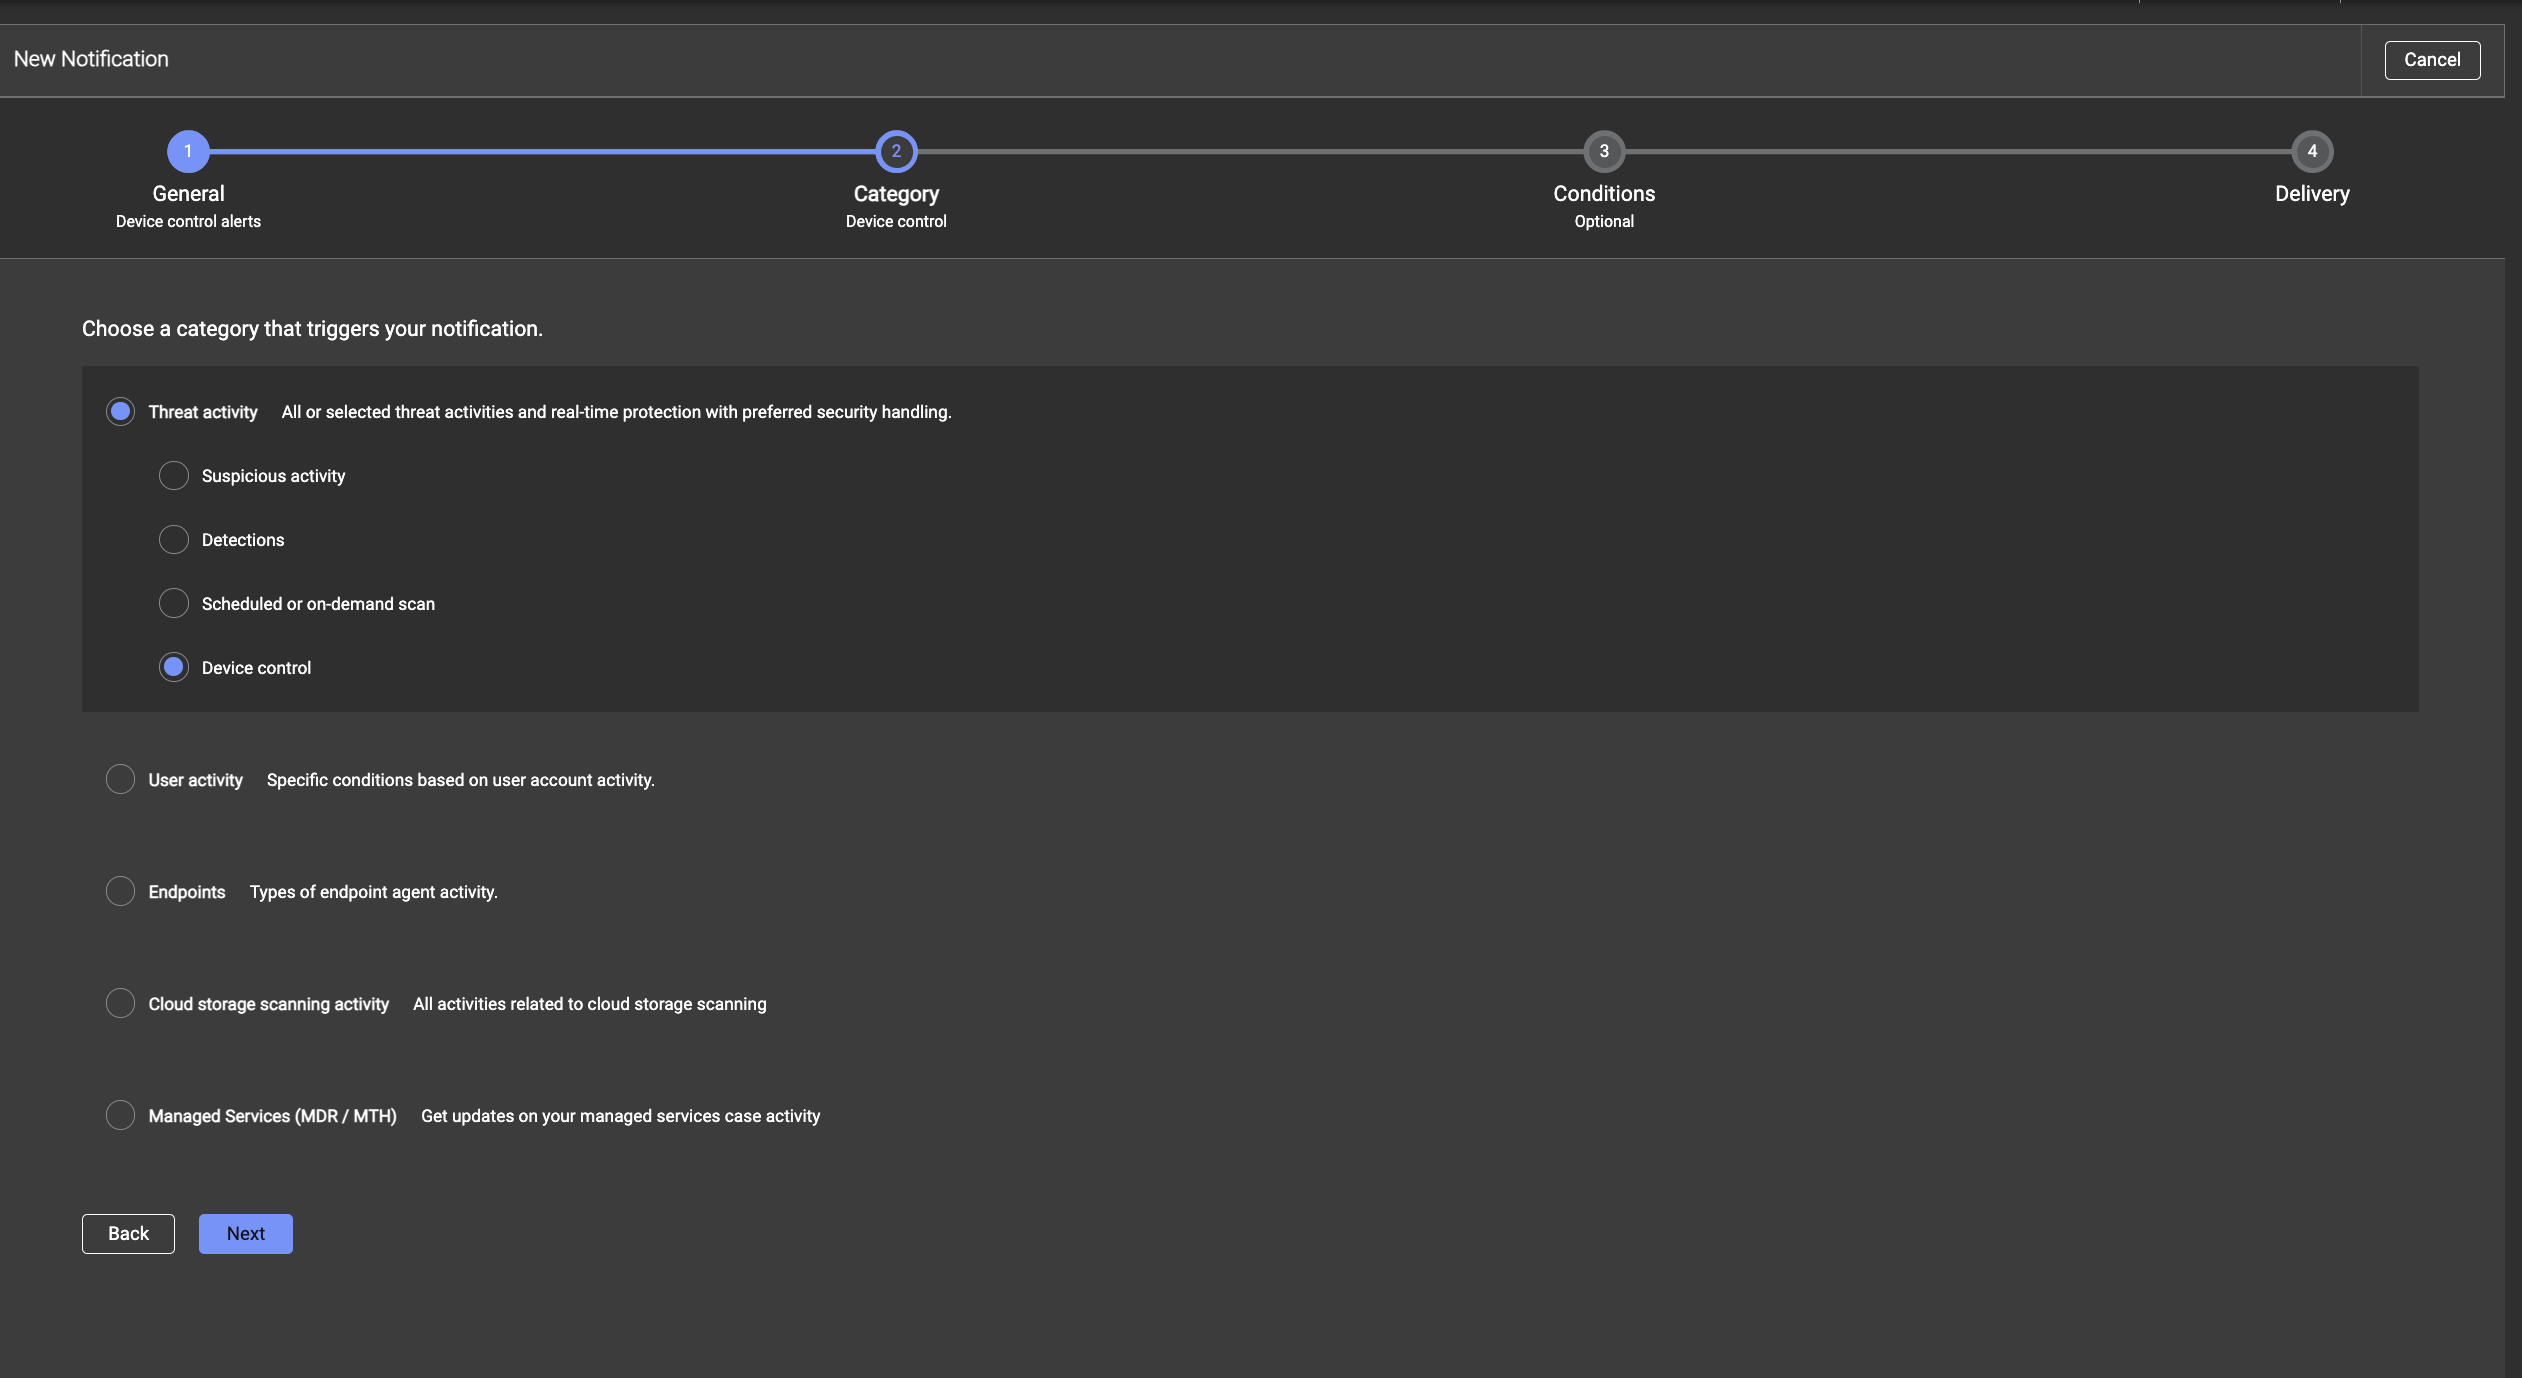2522x1378 pixels.
Task: Cancel the new notification
Action: pos(2432,60)
